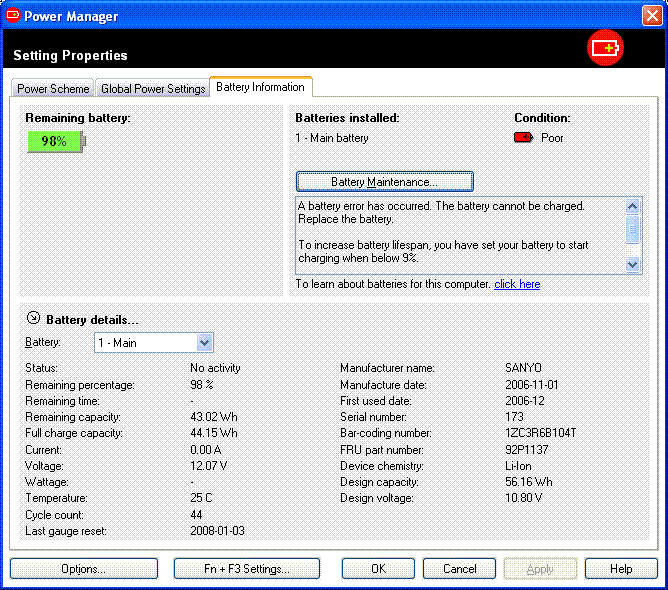Click current value '0.00 A'

pyautogui.click(x=205, y=450)
